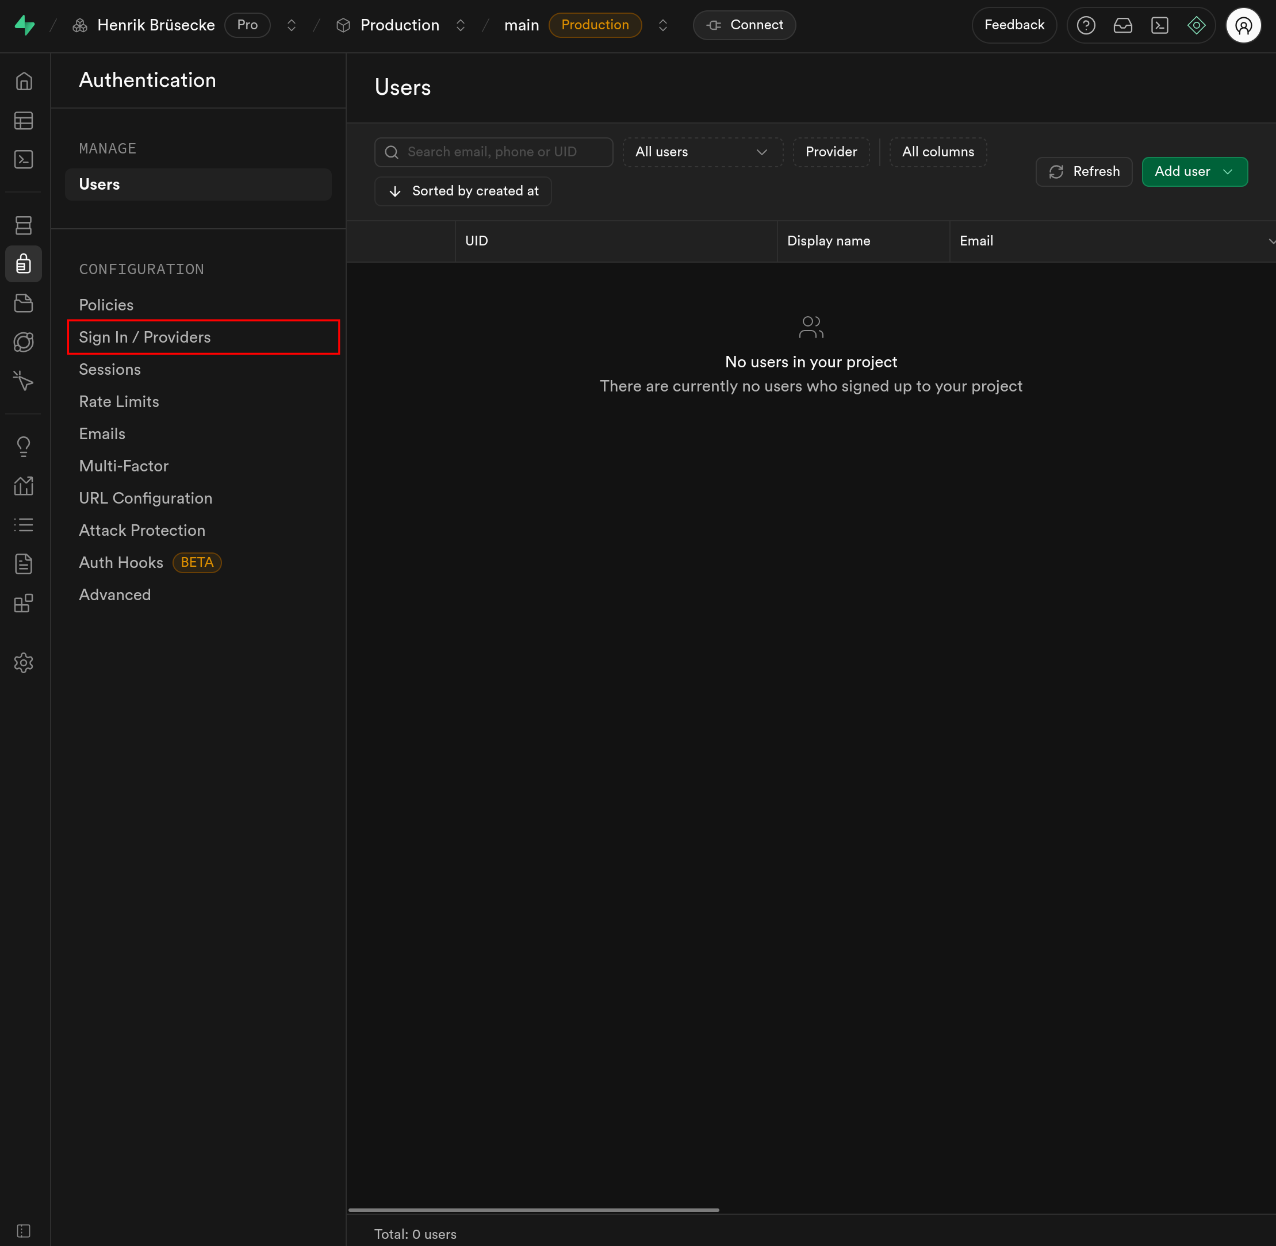View the Advisors lightbulb icon

[23, 446]
